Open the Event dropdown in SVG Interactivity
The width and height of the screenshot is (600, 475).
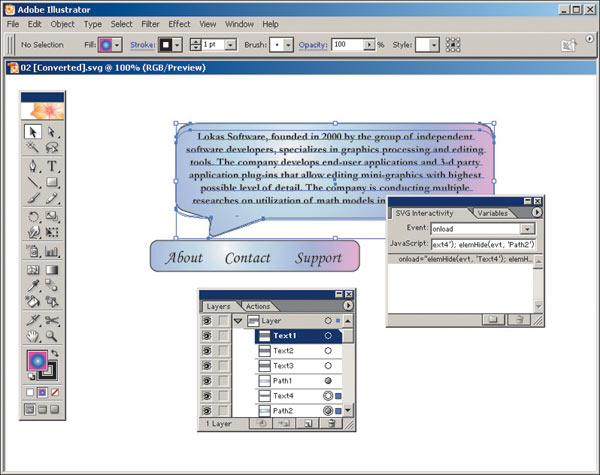(526, 228)
